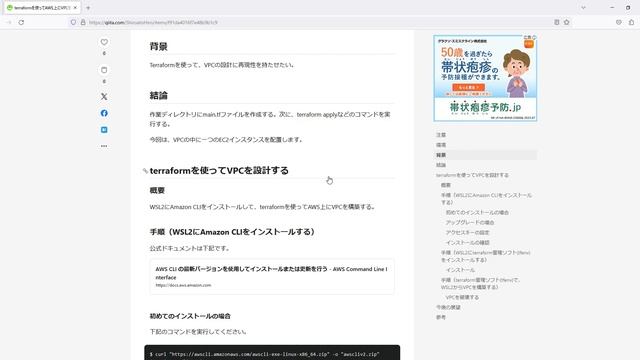The image size is (640, 360).
Task: Click the 結論 section heading
Action: point(158,96)
